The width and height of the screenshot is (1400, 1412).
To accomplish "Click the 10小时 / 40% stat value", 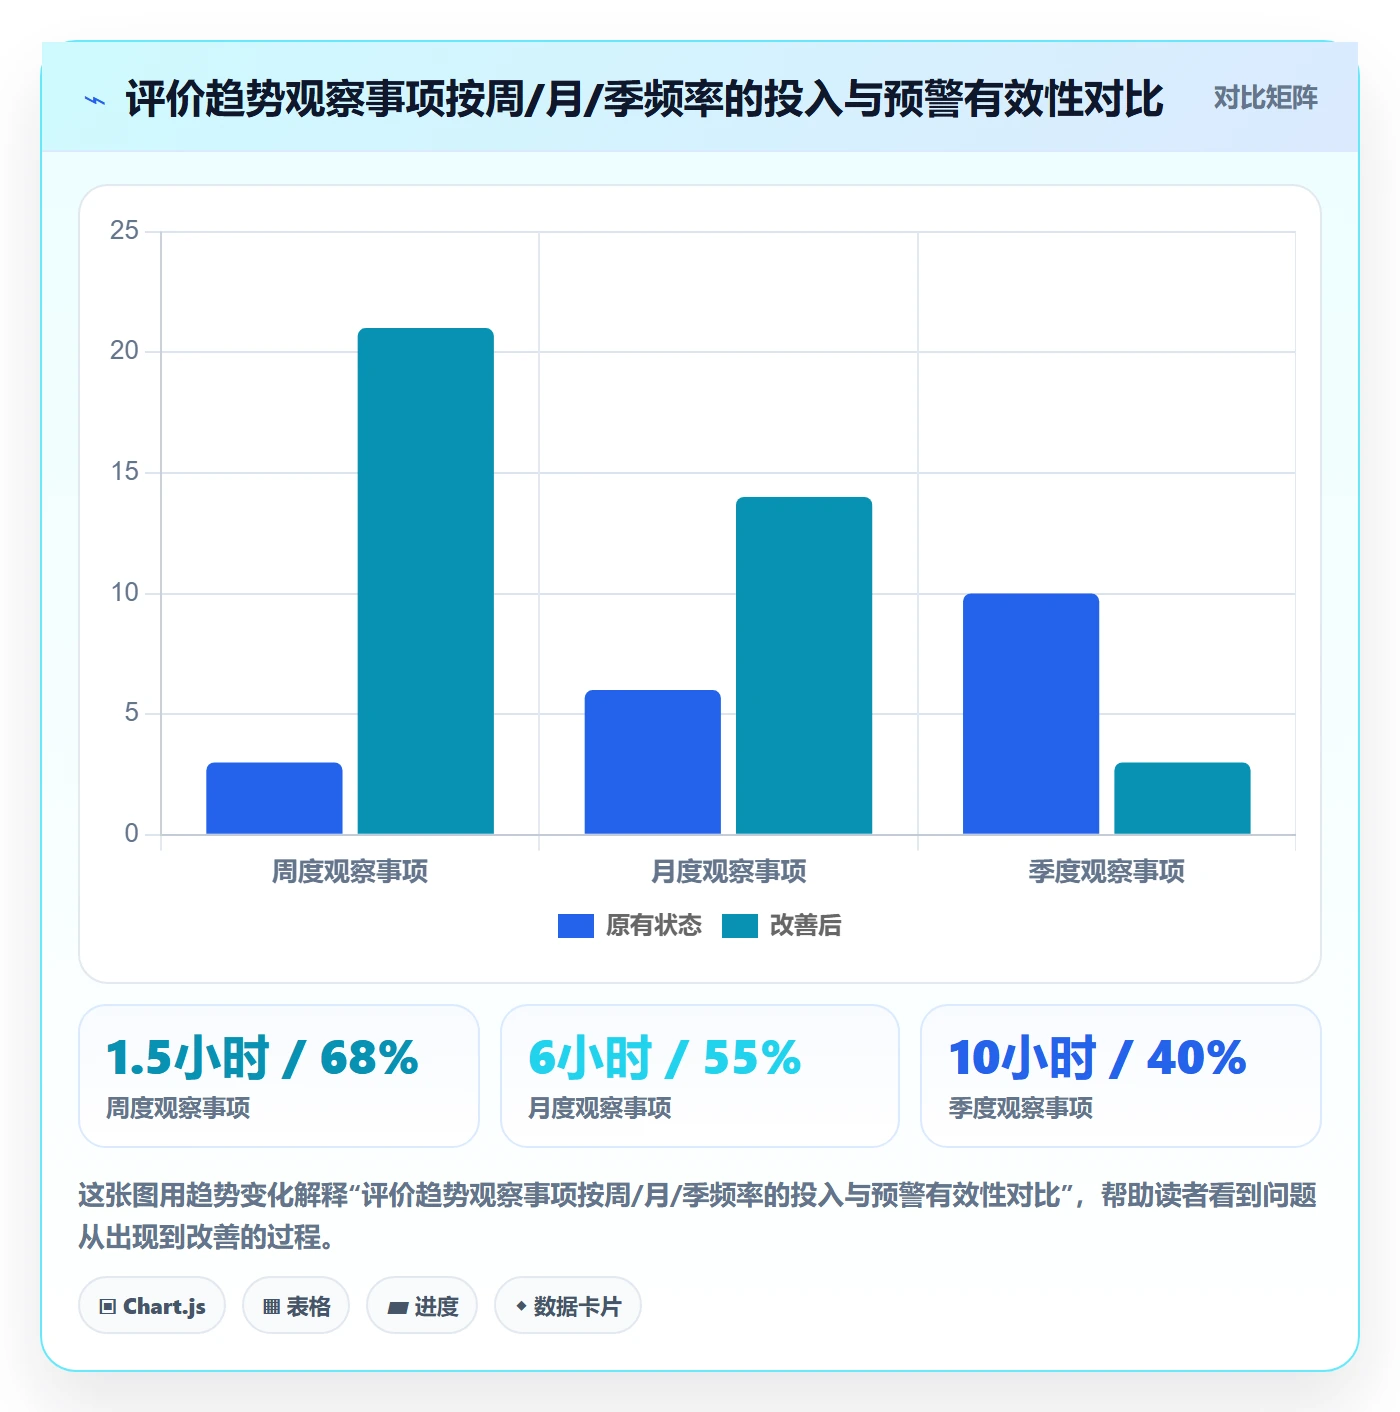I will point(1097,1058).
